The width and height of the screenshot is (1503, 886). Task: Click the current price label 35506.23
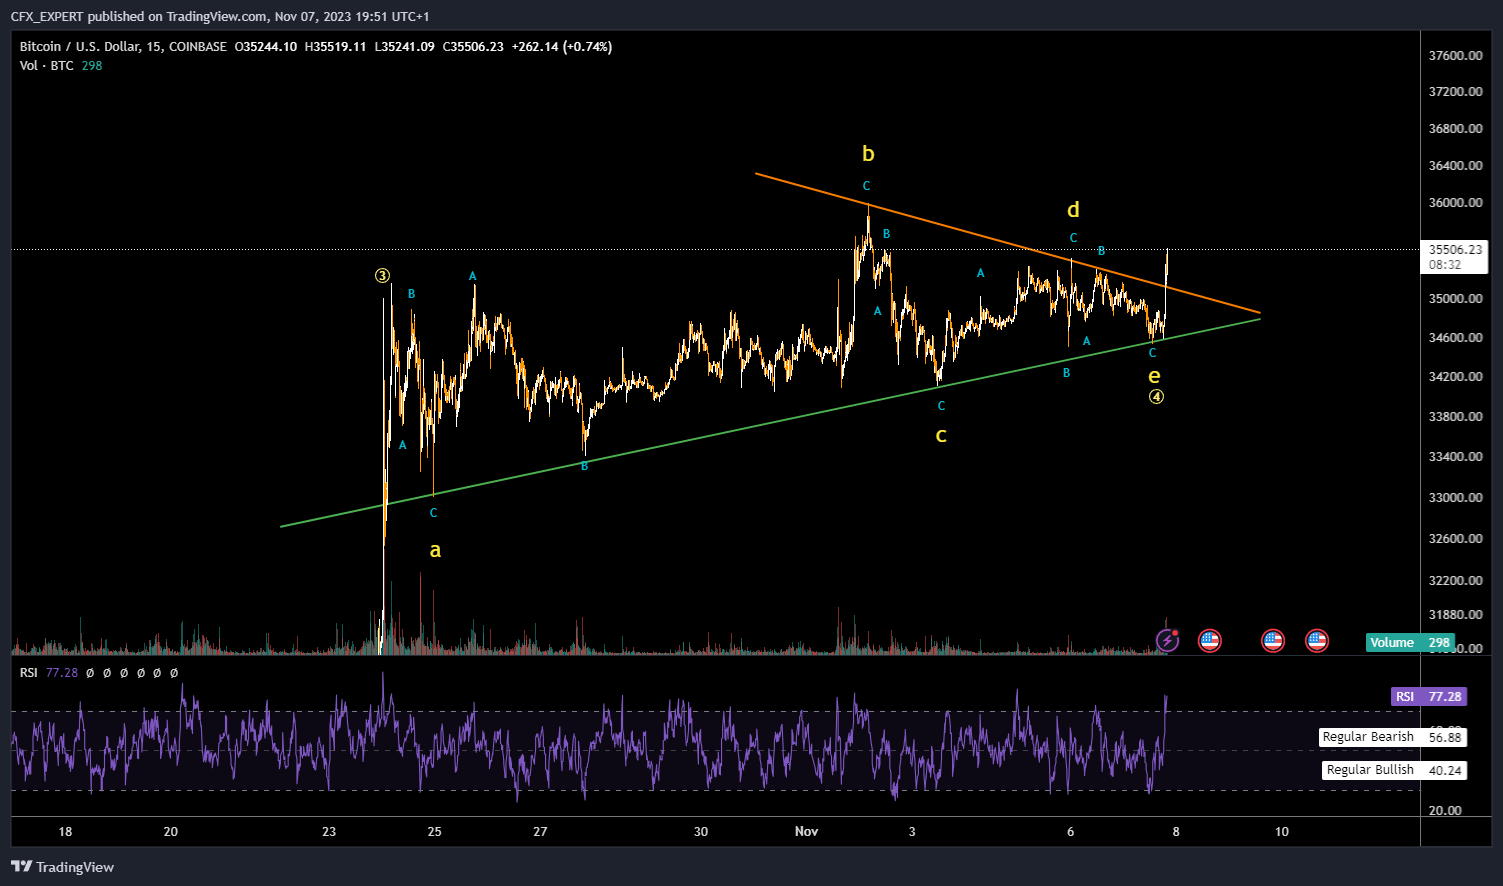tap(1454, 250)
